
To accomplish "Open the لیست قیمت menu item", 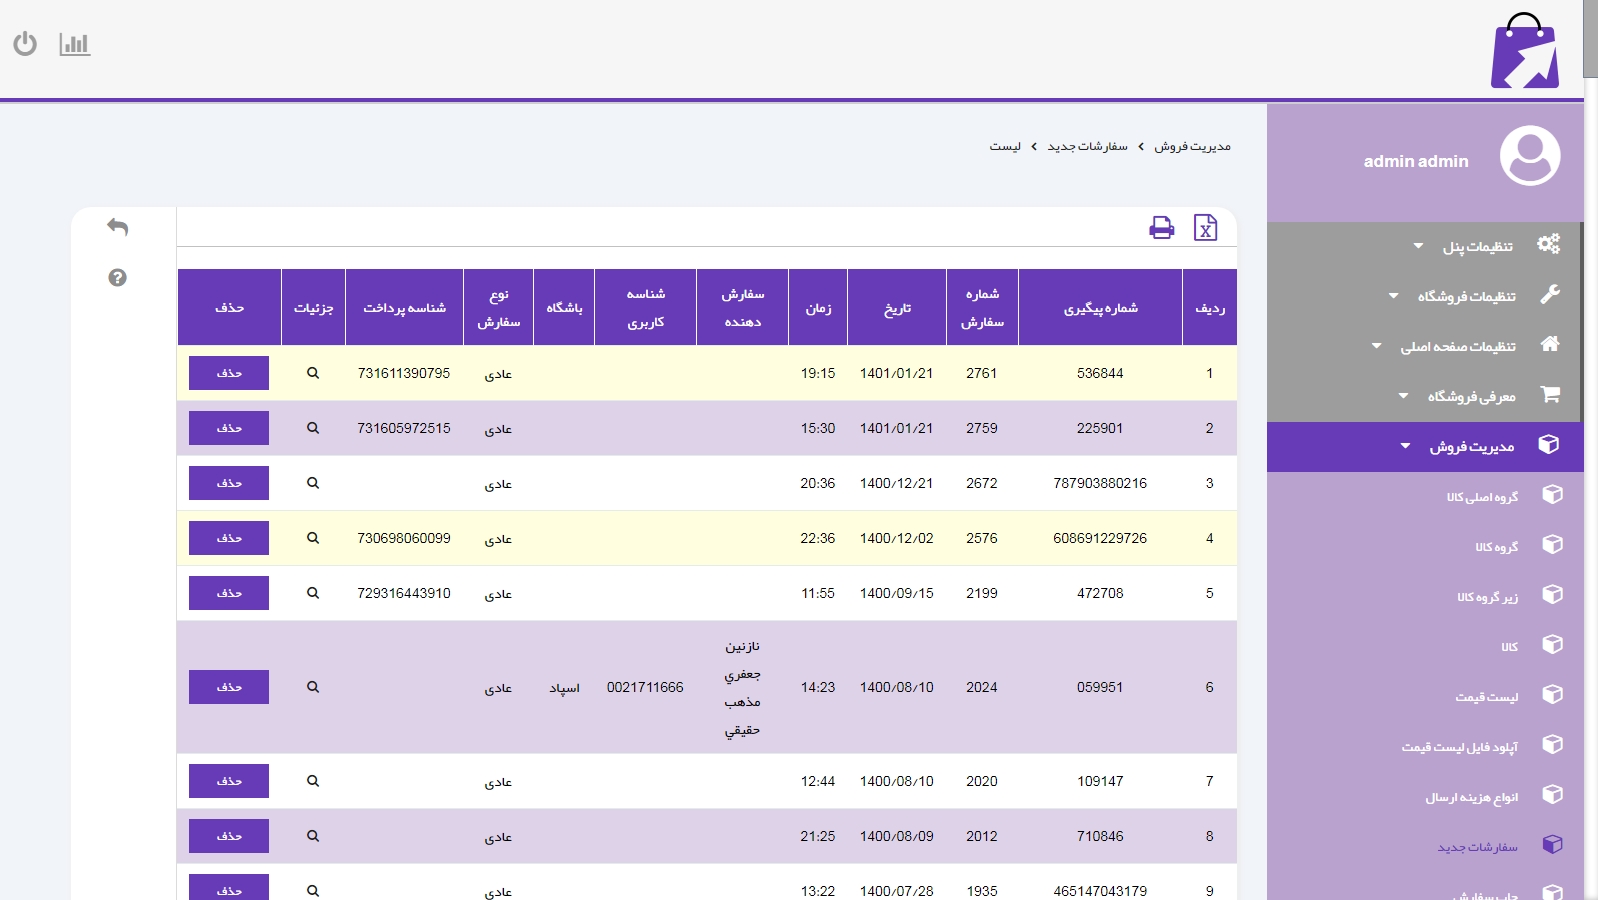I will pyautogui.click(x=1486, y=697).
